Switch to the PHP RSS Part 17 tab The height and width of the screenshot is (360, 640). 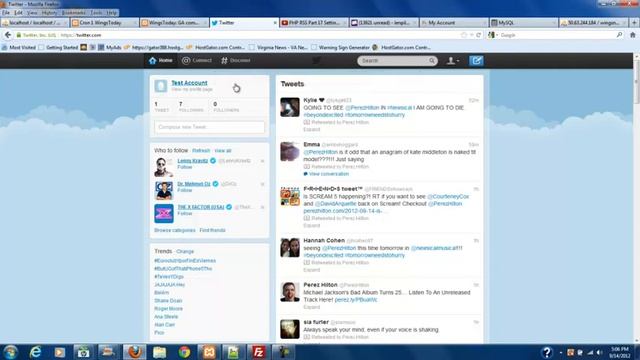coord(314,23)
